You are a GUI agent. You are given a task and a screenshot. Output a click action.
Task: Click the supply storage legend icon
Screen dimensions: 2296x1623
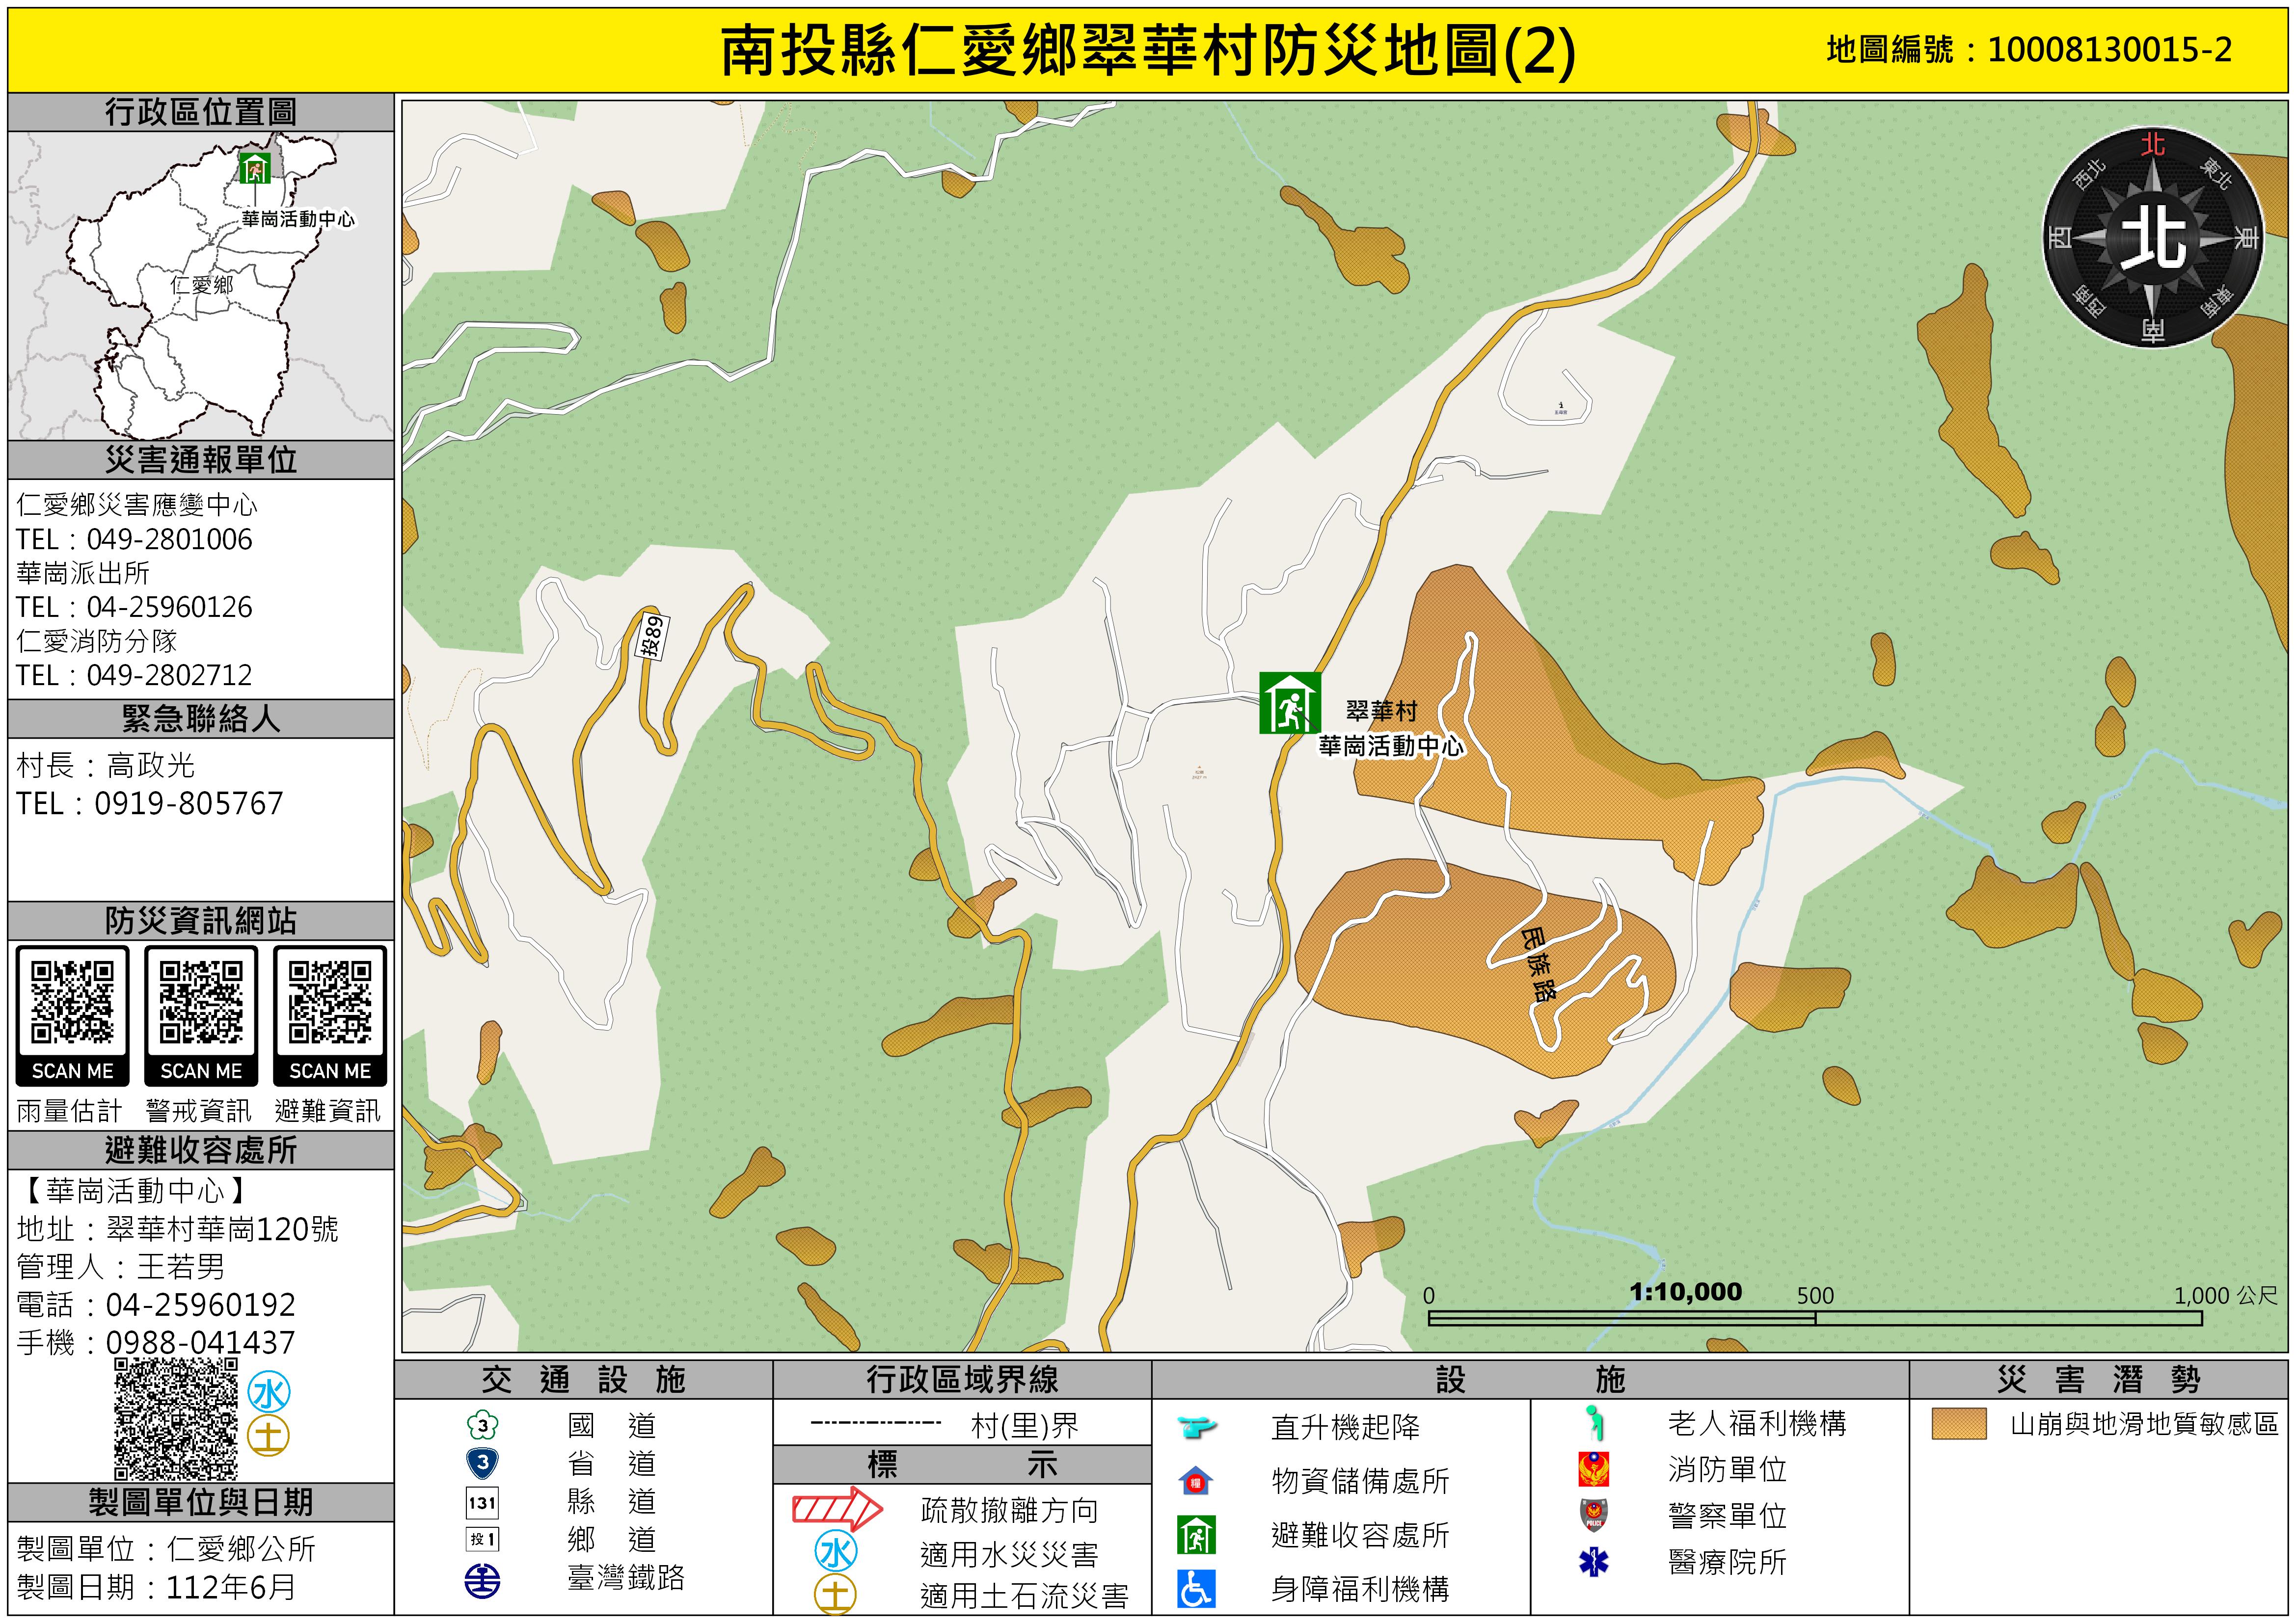[1196, 1481]
